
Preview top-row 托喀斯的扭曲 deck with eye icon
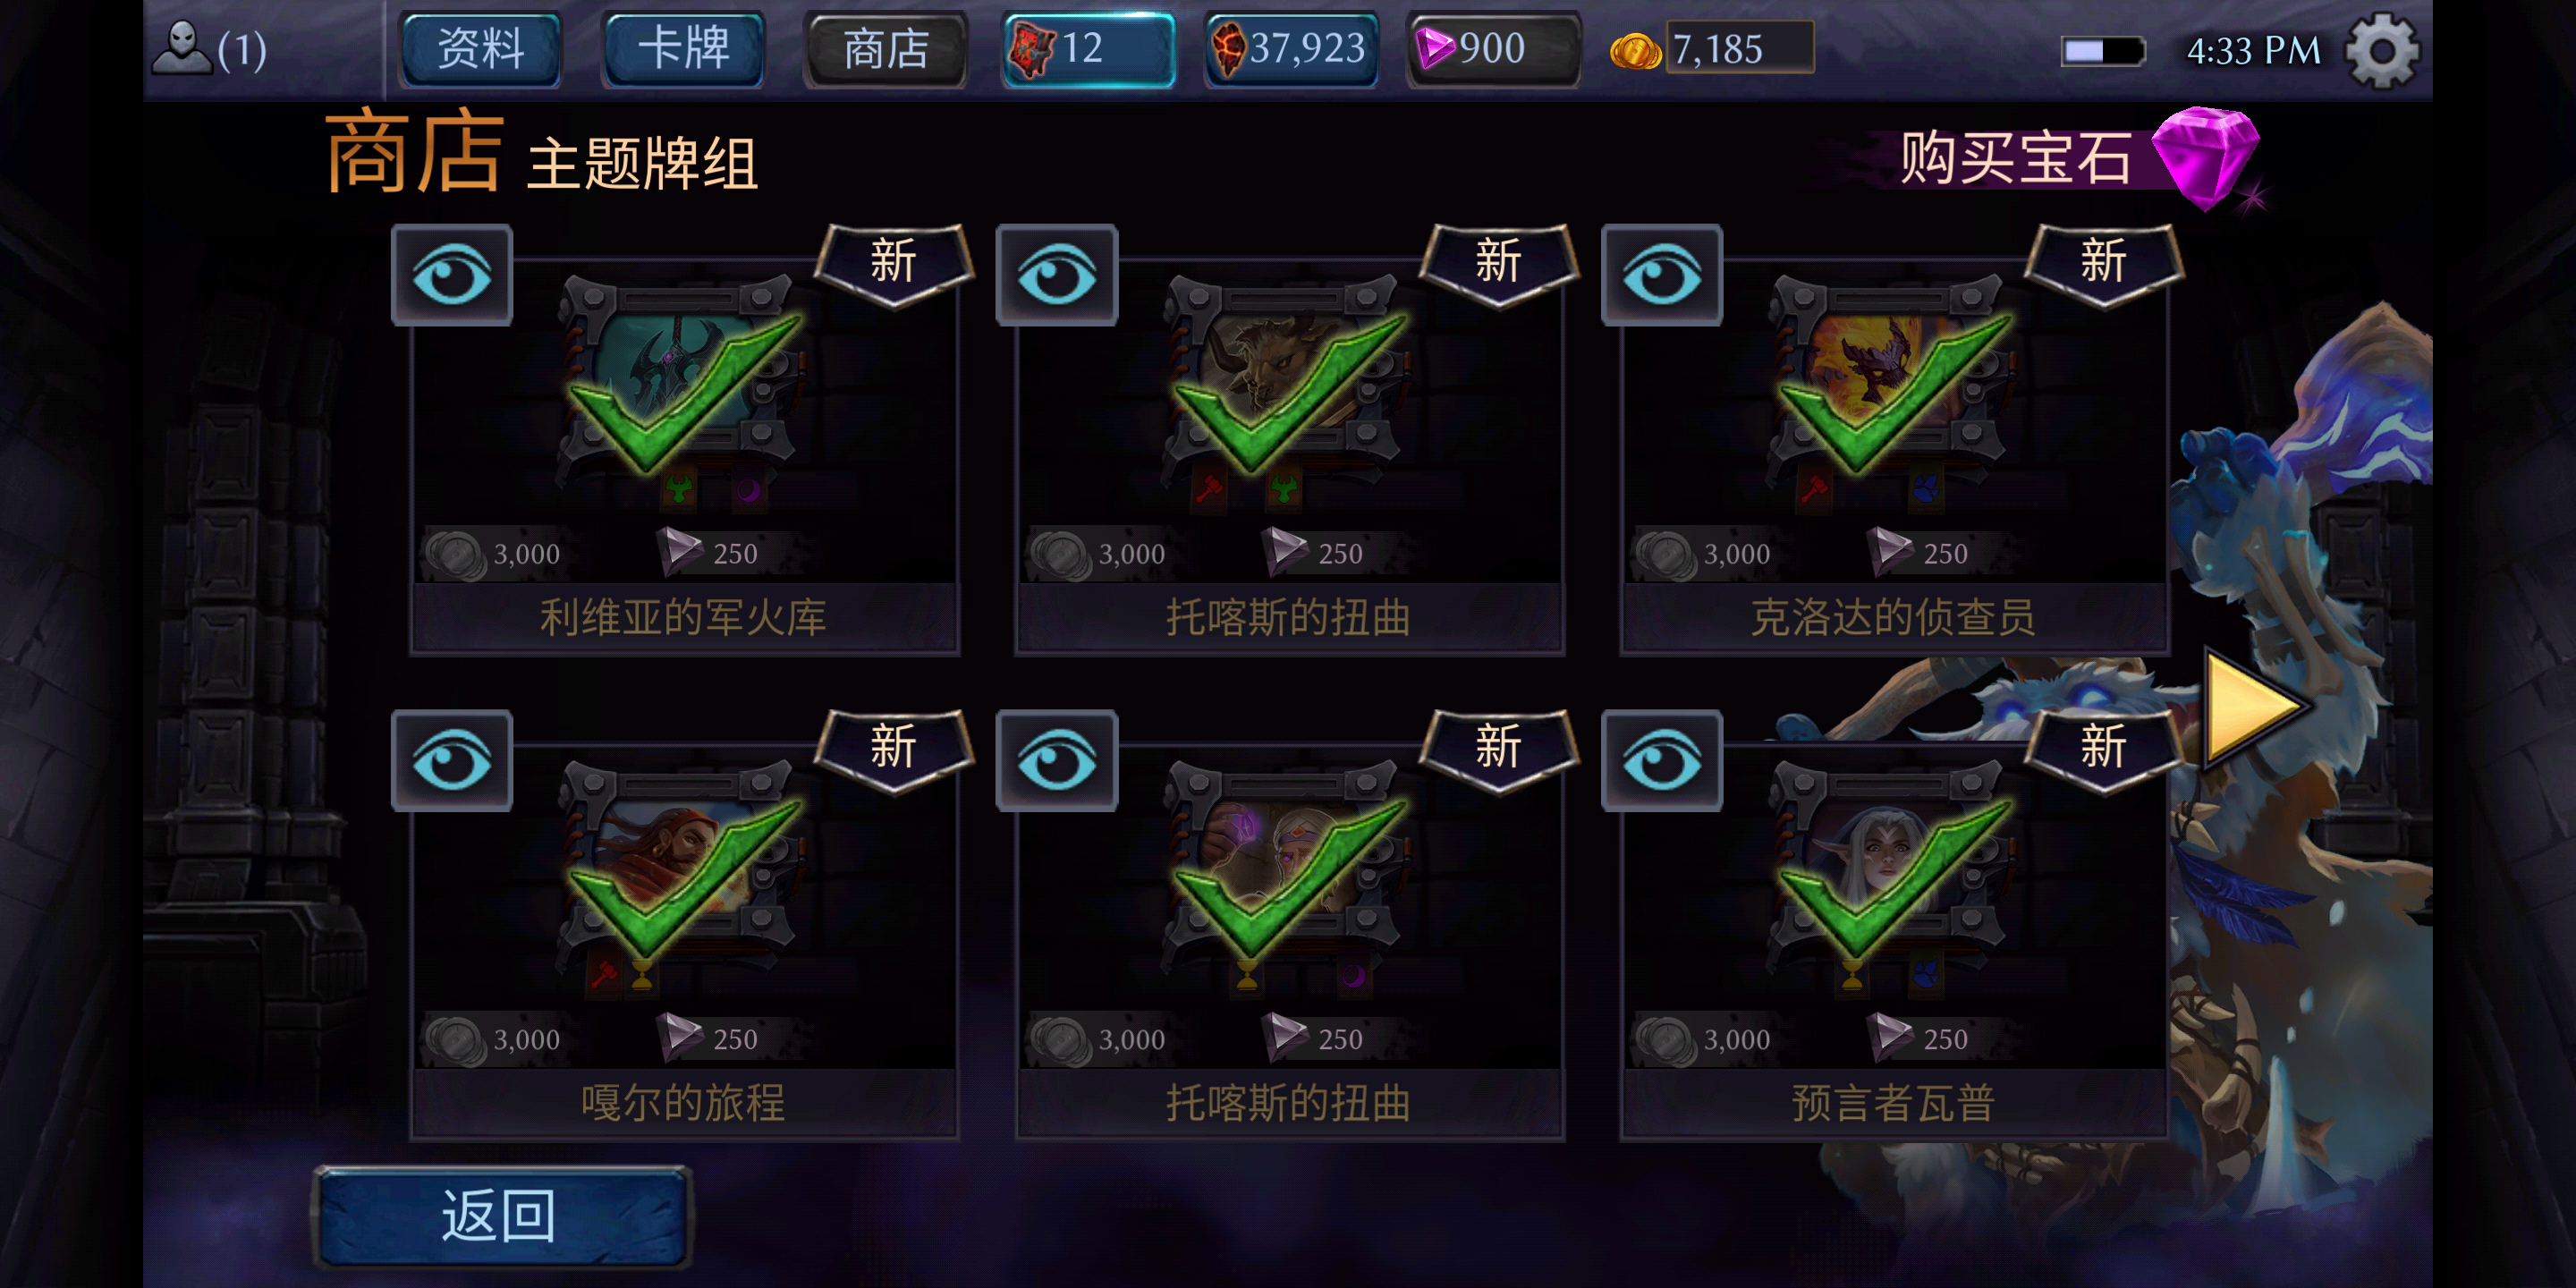pyautogui.click(x=1057, y=275)
